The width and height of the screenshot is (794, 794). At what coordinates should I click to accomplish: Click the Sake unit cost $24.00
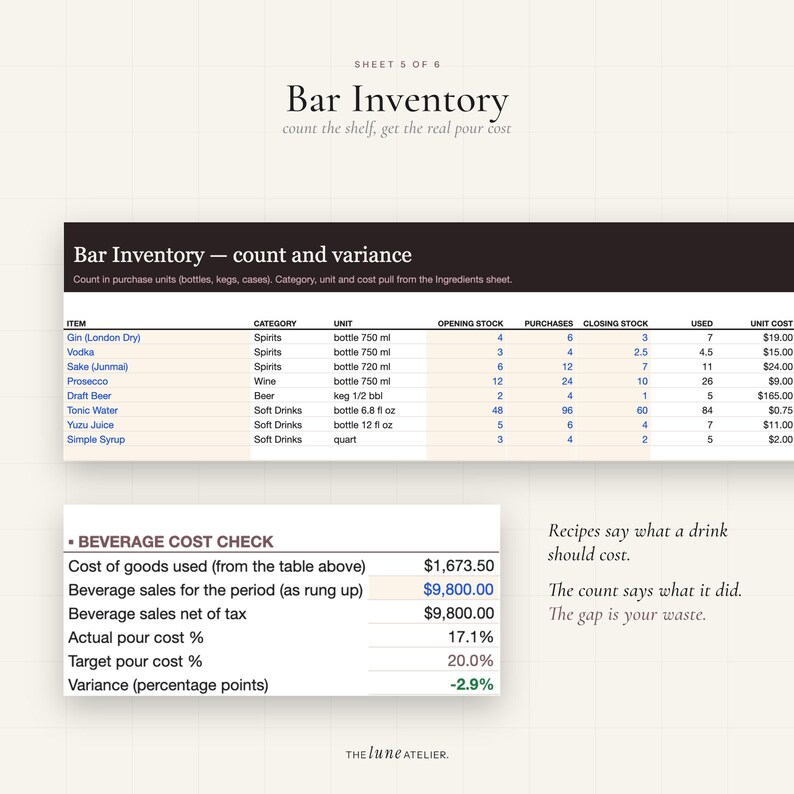click(x=777, y=367)
